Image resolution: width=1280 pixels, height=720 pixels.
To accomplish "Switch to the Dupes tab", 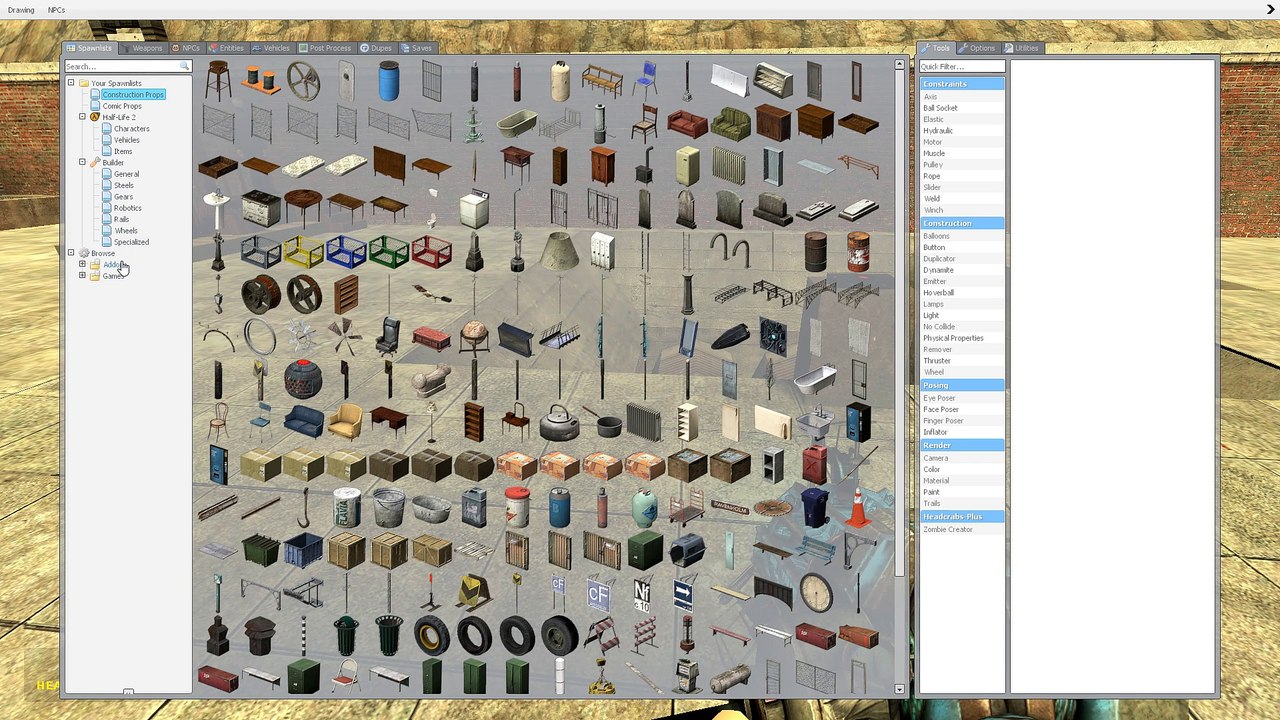I will pyautogui.click(x=377, y=48).
